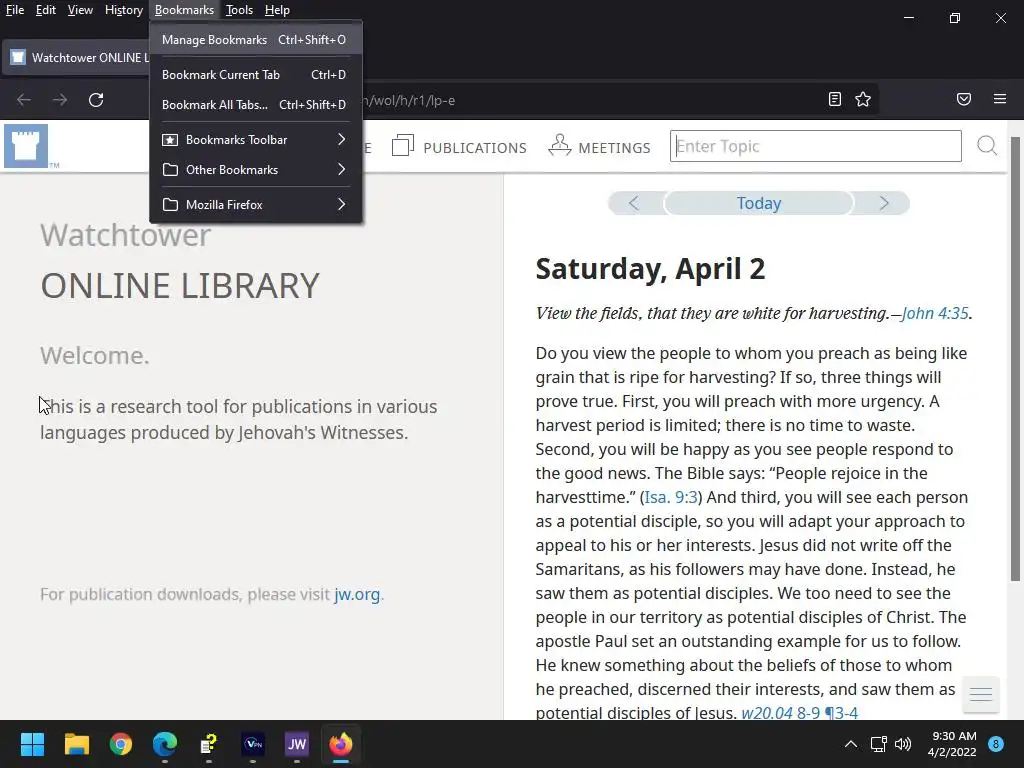The height and width of the screenshot is (768, 1024).
Task: Click the search magnifier icon
Action: pyautogui.click(x=987, y=146)
